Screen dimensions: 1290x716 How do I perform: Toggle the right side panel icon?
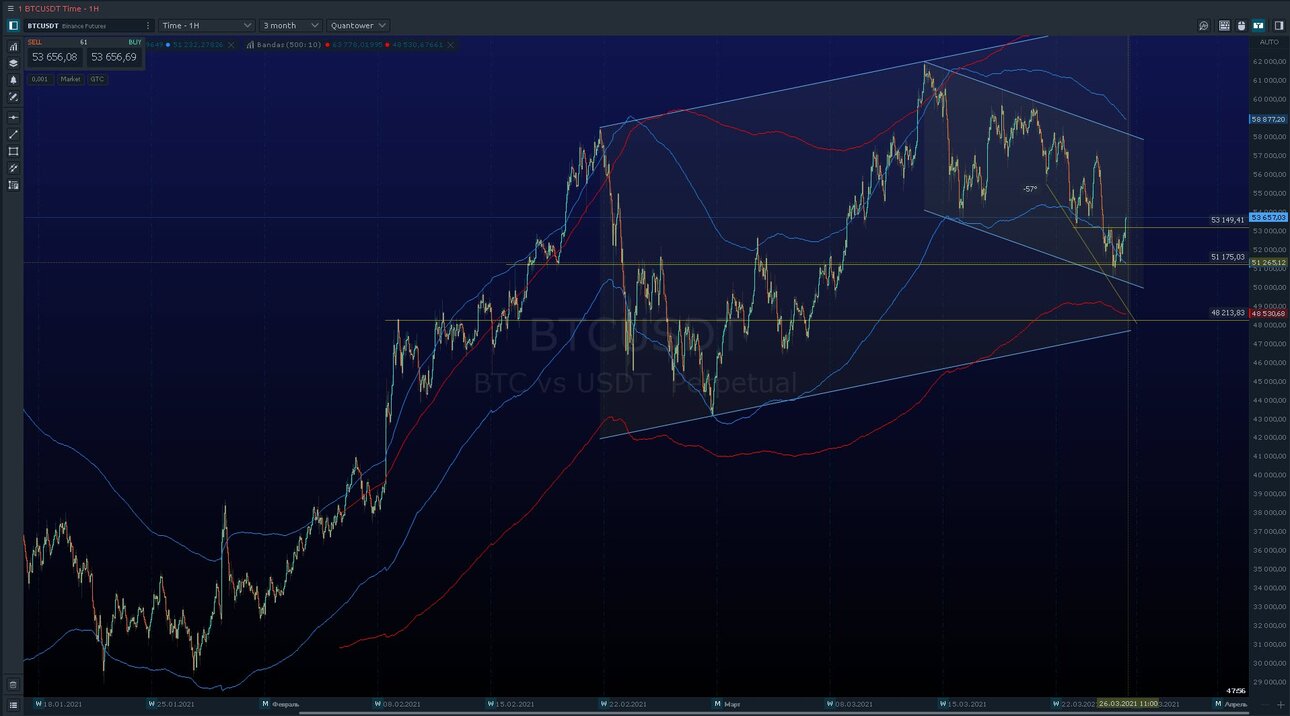tap(1277, 25)
